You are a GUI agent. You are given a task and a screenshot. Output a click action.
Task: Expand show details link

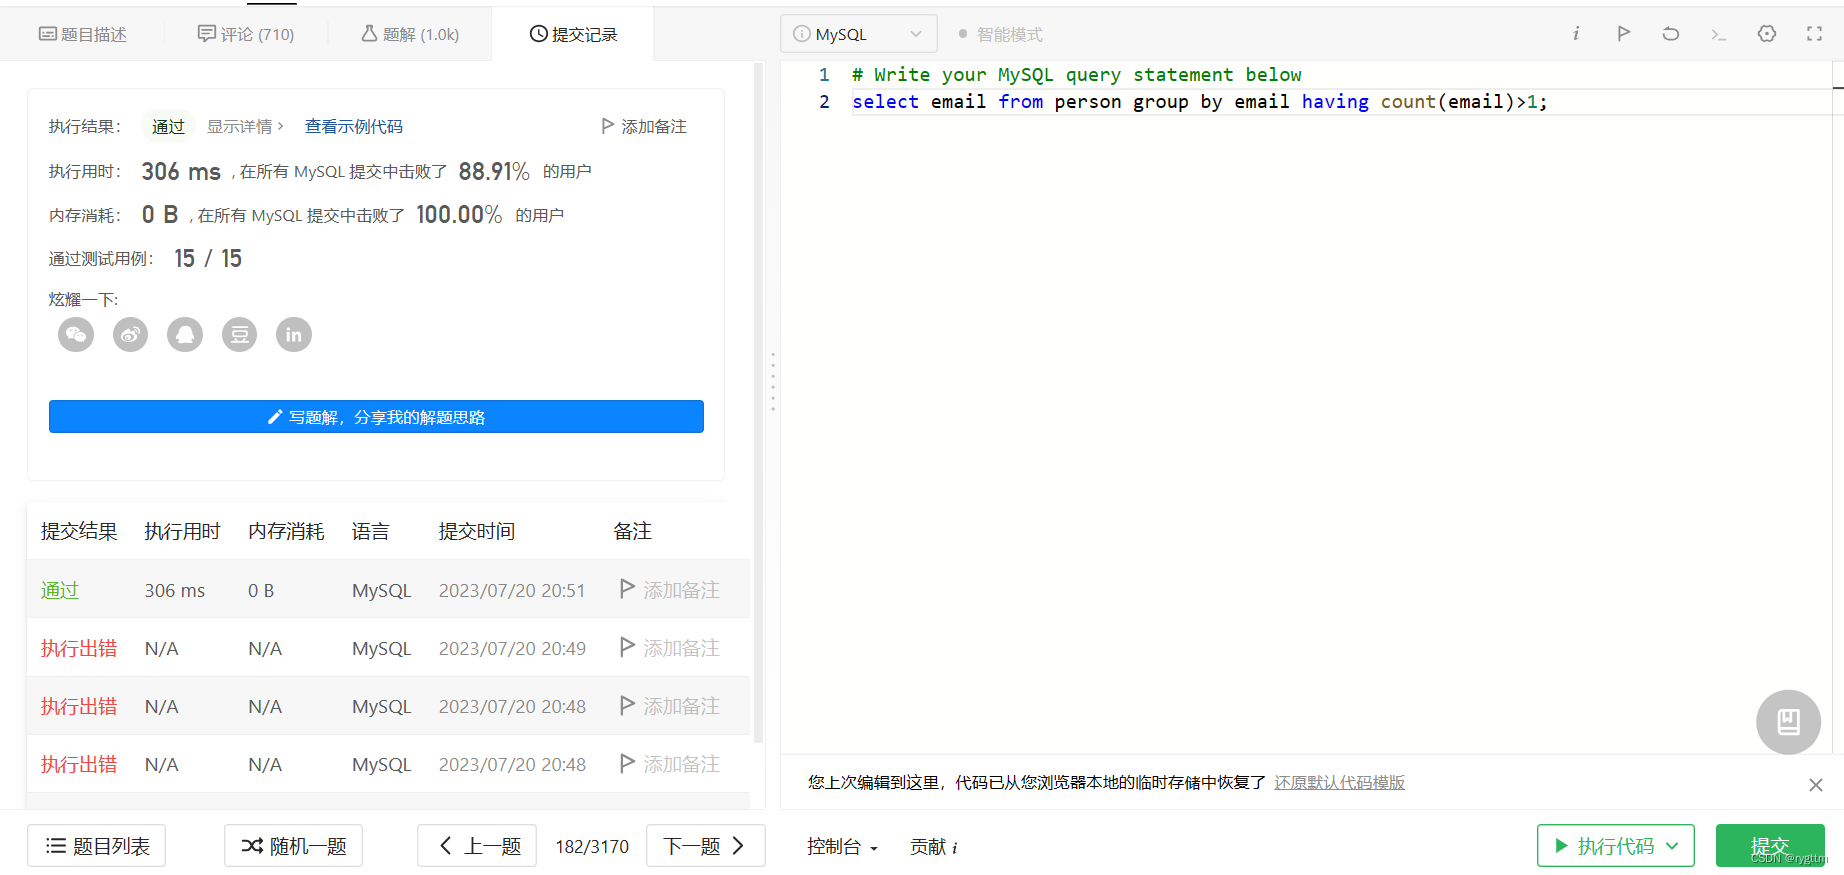(245, 126)
